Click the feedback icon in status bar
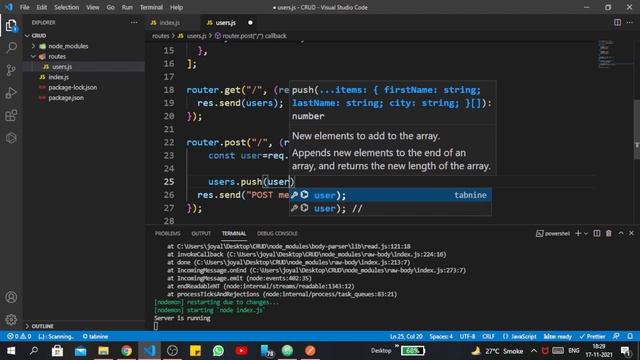The width and height of the screenshot is (640, 360). click(x=616, y=336)
